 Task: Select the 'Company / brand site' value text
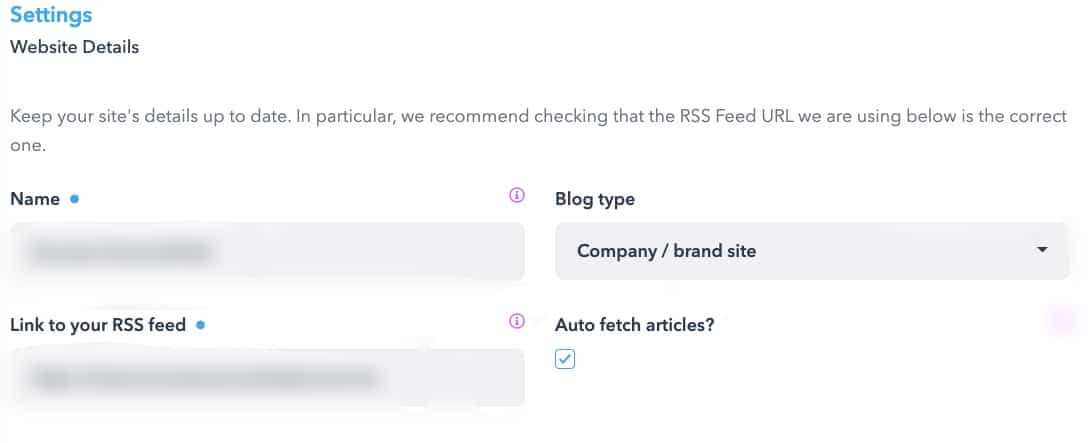[x=666, y=251]
